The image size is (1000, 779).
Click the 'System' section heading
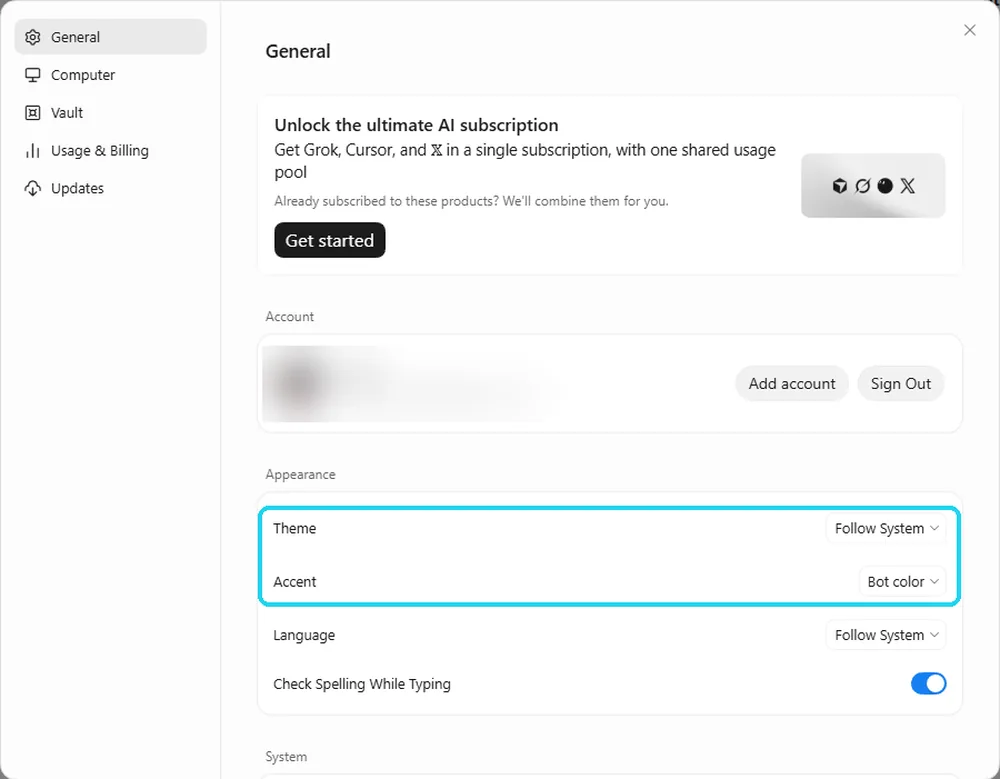coord(286,757)
